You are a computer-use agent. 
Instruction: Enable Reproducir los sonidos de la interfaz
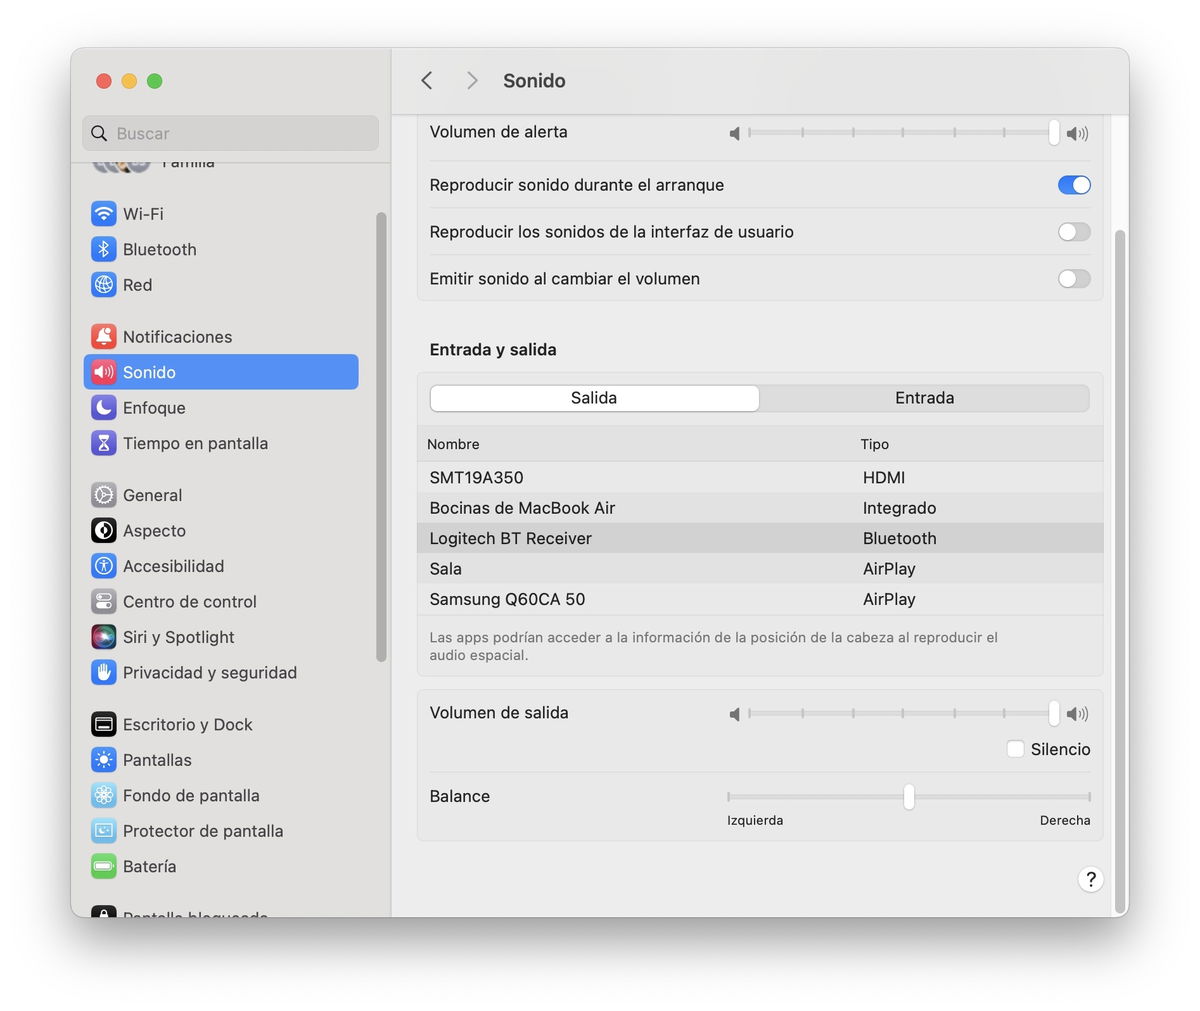[1074, 232]
